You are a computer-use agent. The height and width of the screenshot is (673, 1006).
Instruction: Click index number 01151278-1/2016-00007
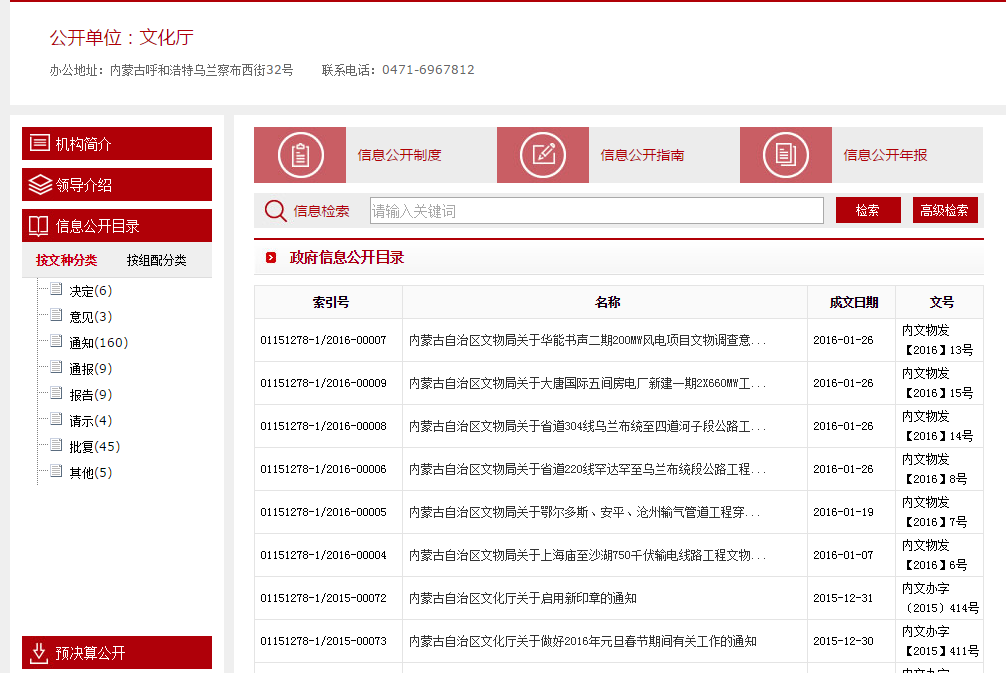click(x=323, y=340)
